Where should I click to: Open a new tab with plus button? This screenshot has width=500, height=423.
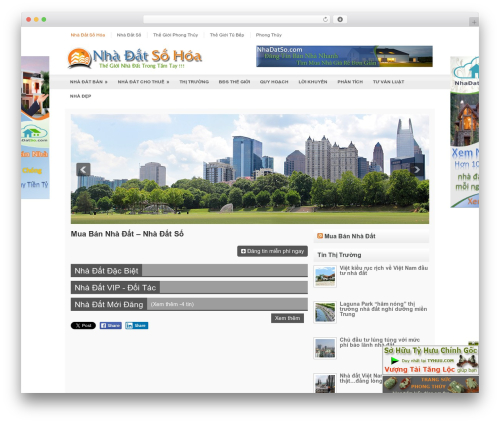click(474, 22)
